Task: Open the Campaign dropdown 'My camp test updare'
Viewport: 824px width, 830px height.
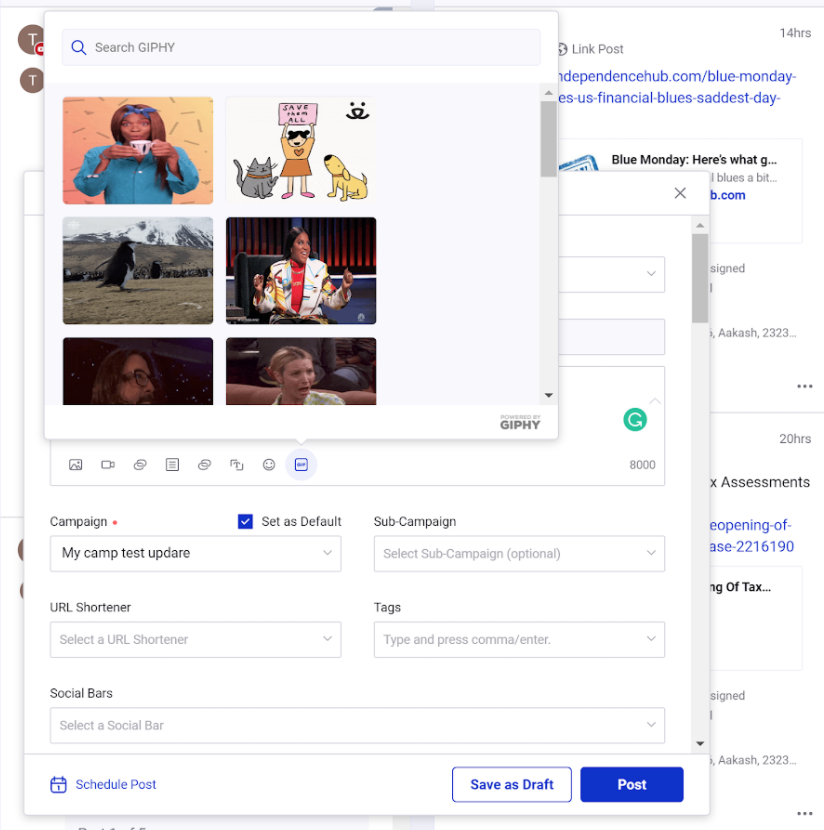Action: pyautogui.click(x=196, y=554)
